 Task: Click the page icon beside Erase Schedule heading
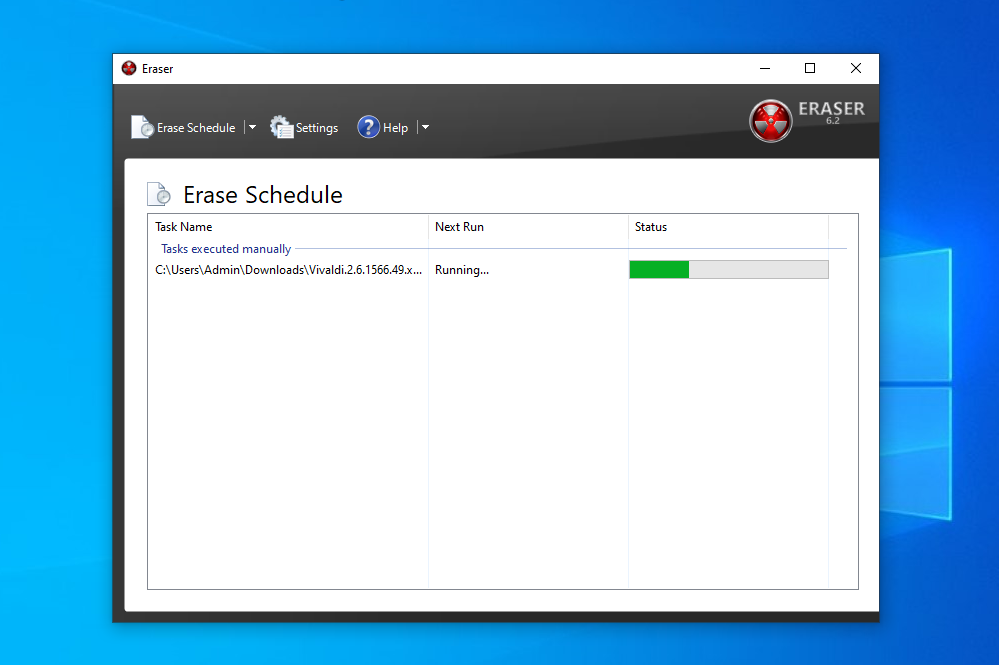tap(159, 194)
